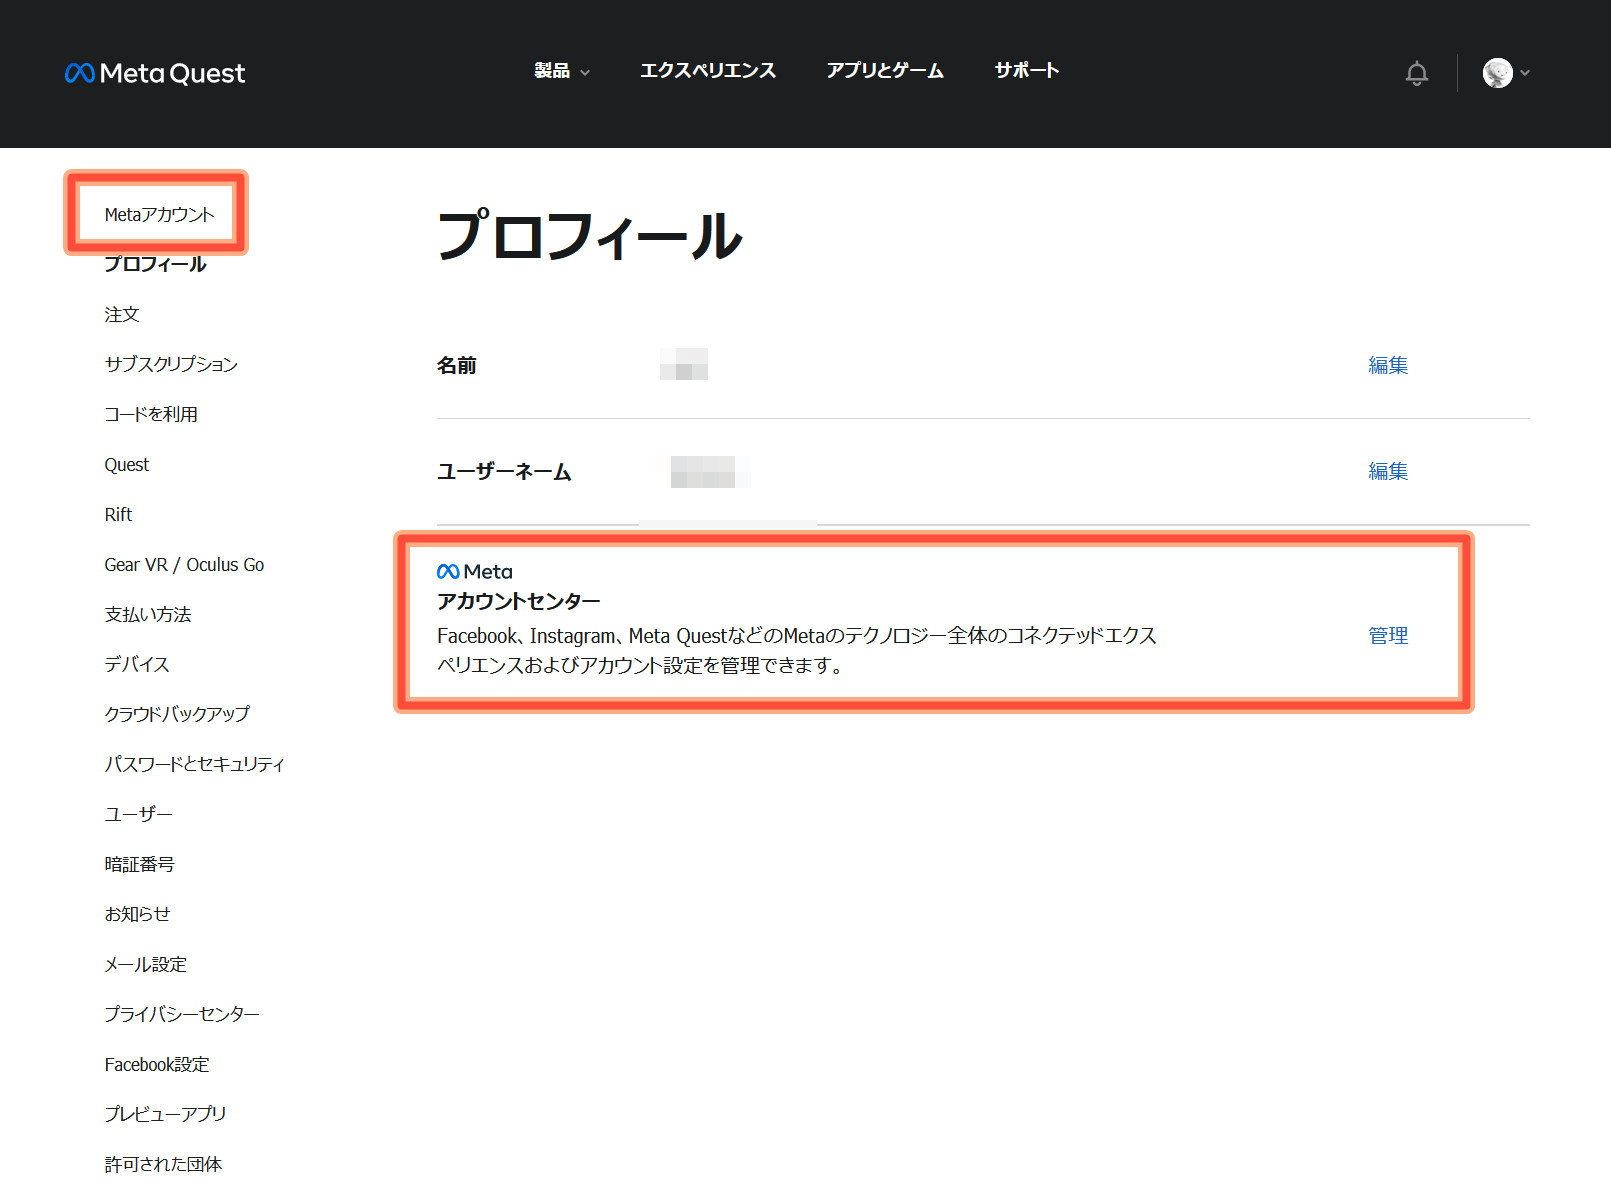This screenshot has width=1611, height=1199.
Task: Open Facebook設定 in the sidebar
Action: tap(157, 1065)
